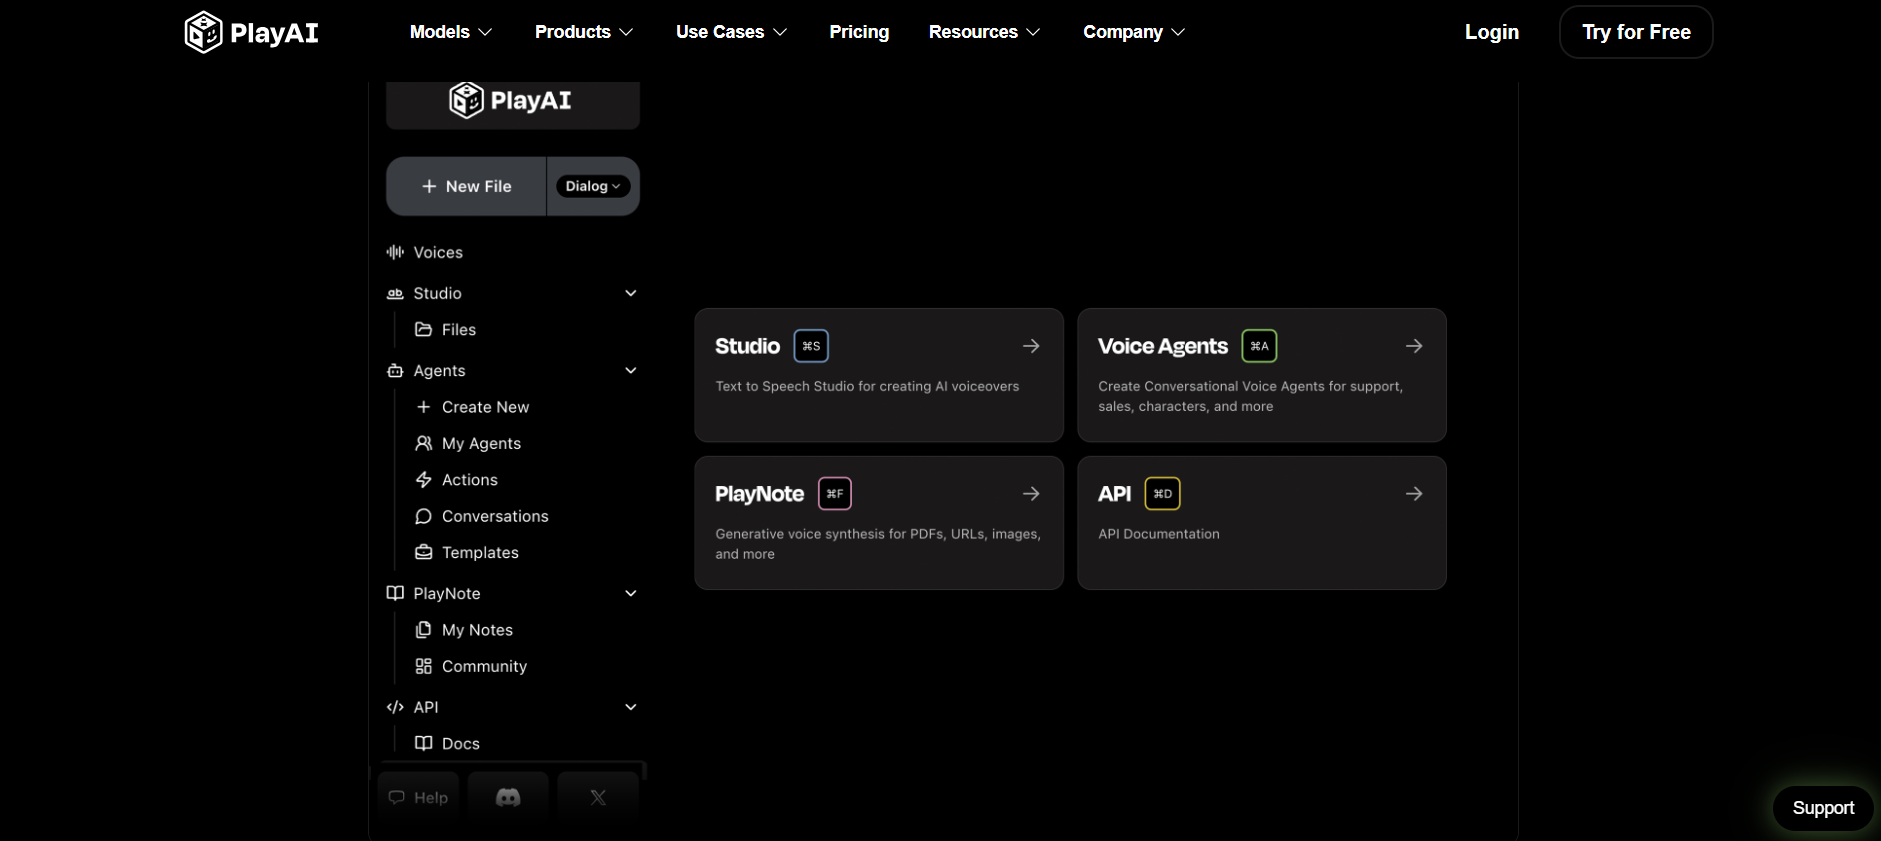Viewport: 1881px width, 841px height.
Task: Click the Studio sidebar icon
Action: pos(395,293)
